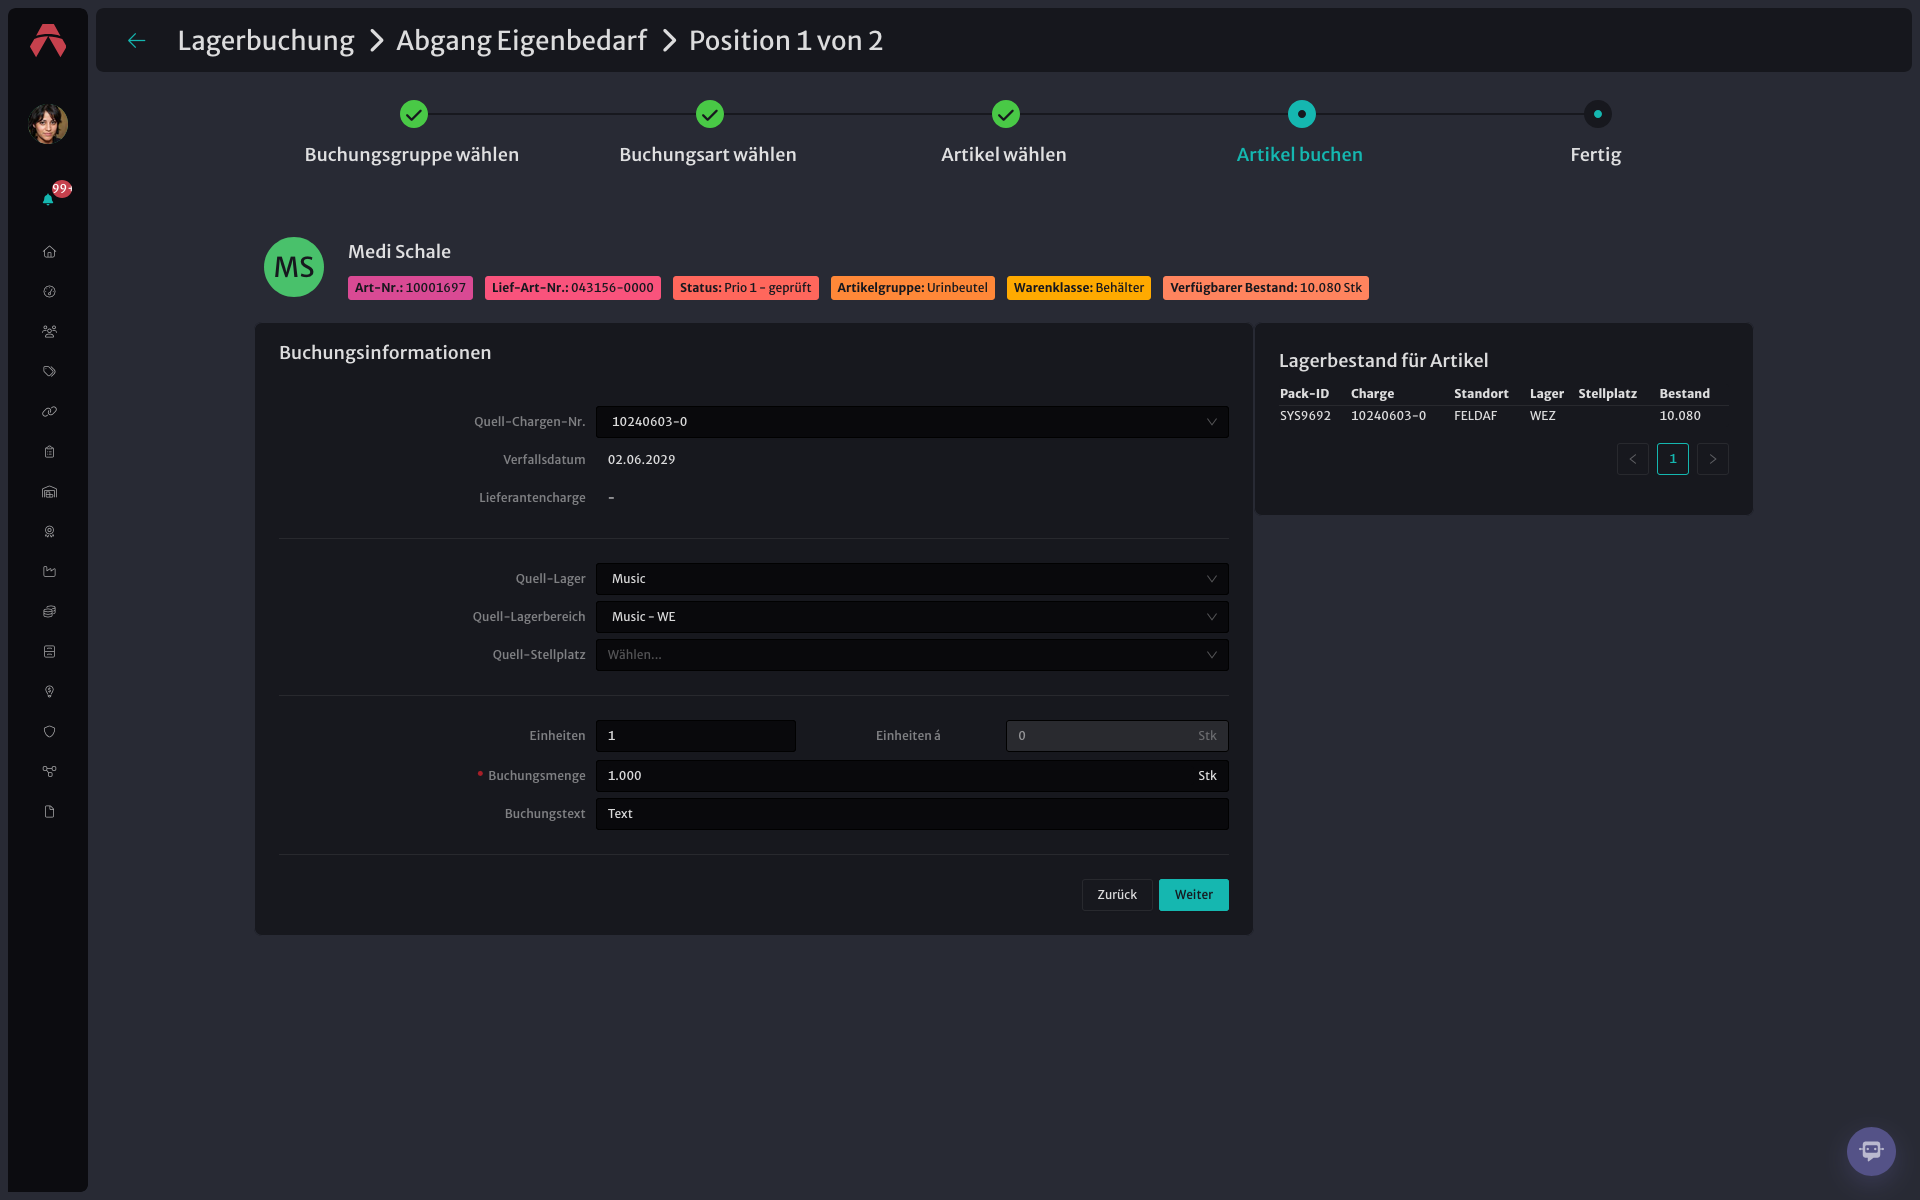Click the Warenklasse Behälter tag
This screenshot has height=1200, width=1920.
tap(1079, 288)
